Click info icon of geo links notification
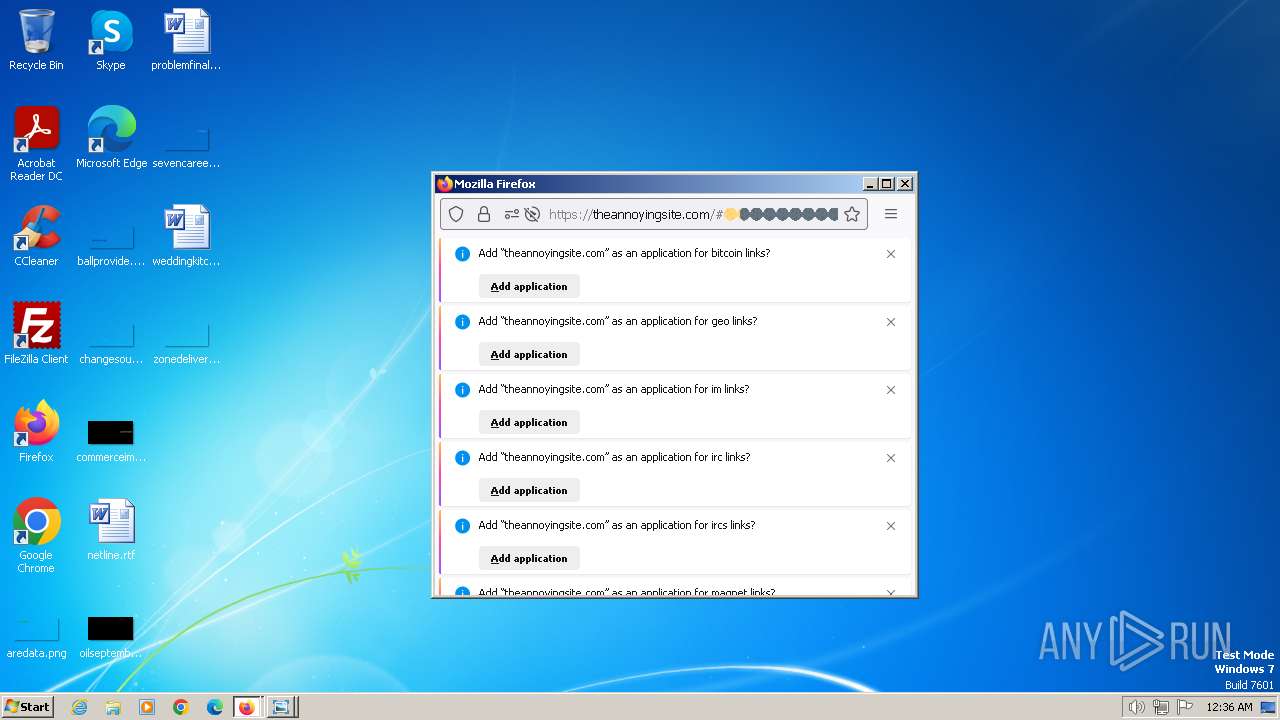This screenshot has width=1280, height=720. 462,322
